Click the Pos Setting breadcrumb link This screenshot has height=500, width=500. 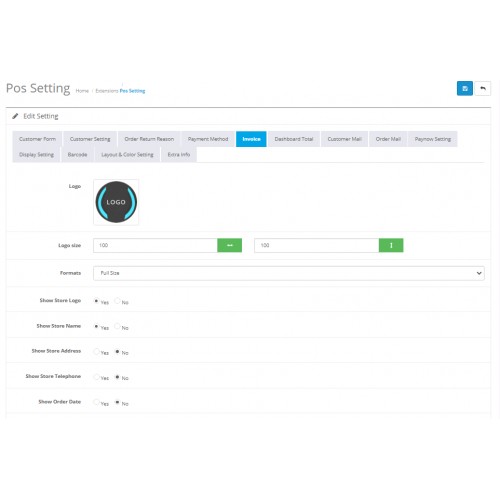tap(132, 91)
